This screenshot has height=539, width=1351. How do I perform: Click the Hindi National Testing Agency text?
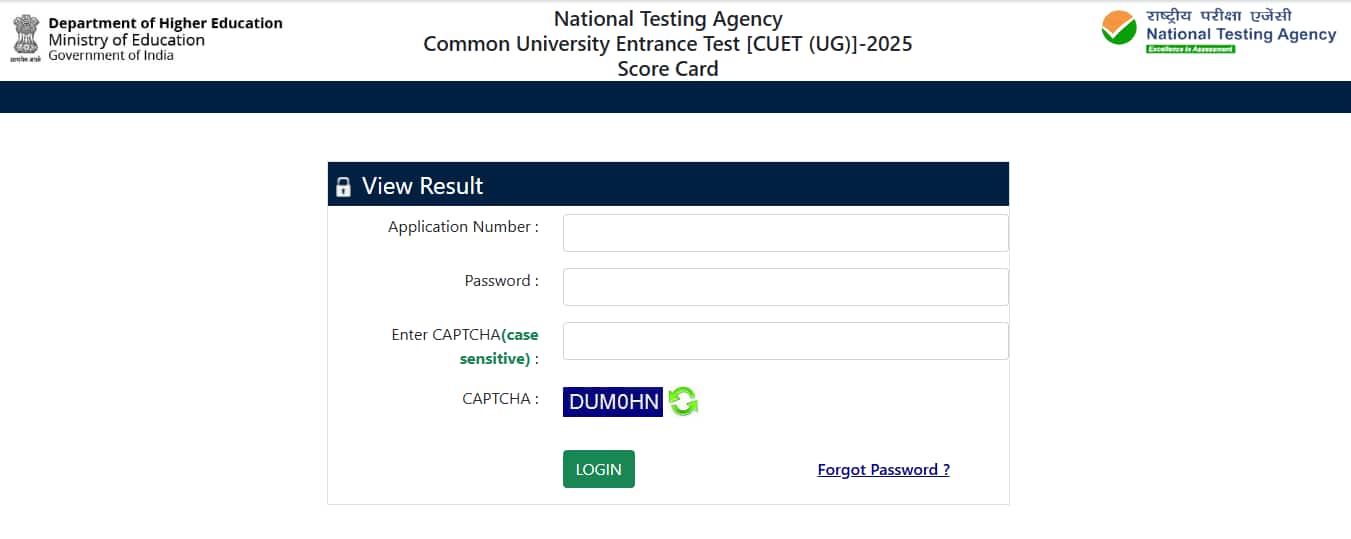(x=1219, y=15)
